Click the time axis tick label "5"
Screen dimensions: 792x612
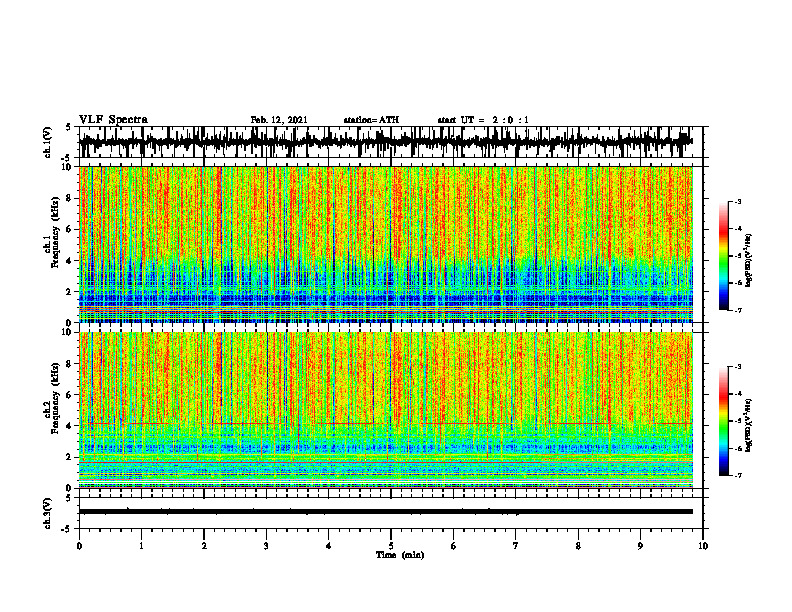point(391,546)
